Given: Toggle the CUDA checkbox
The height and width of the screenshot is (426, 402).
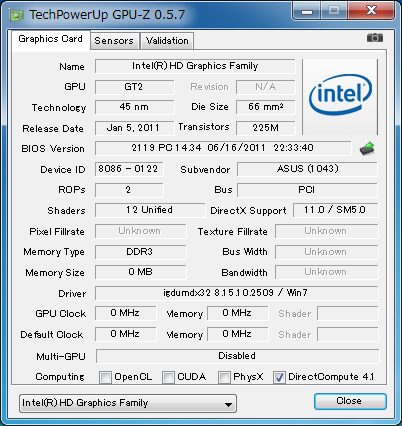Looking at the screenshot, I should [168, 377].
